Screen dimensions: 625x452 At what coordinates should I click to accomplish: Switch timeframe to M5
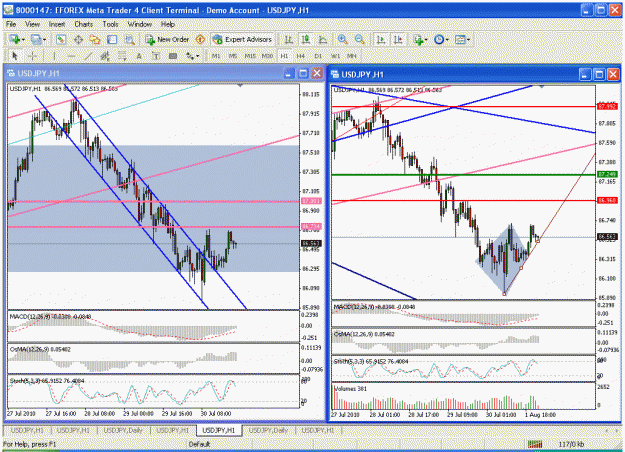pos(233,56)
